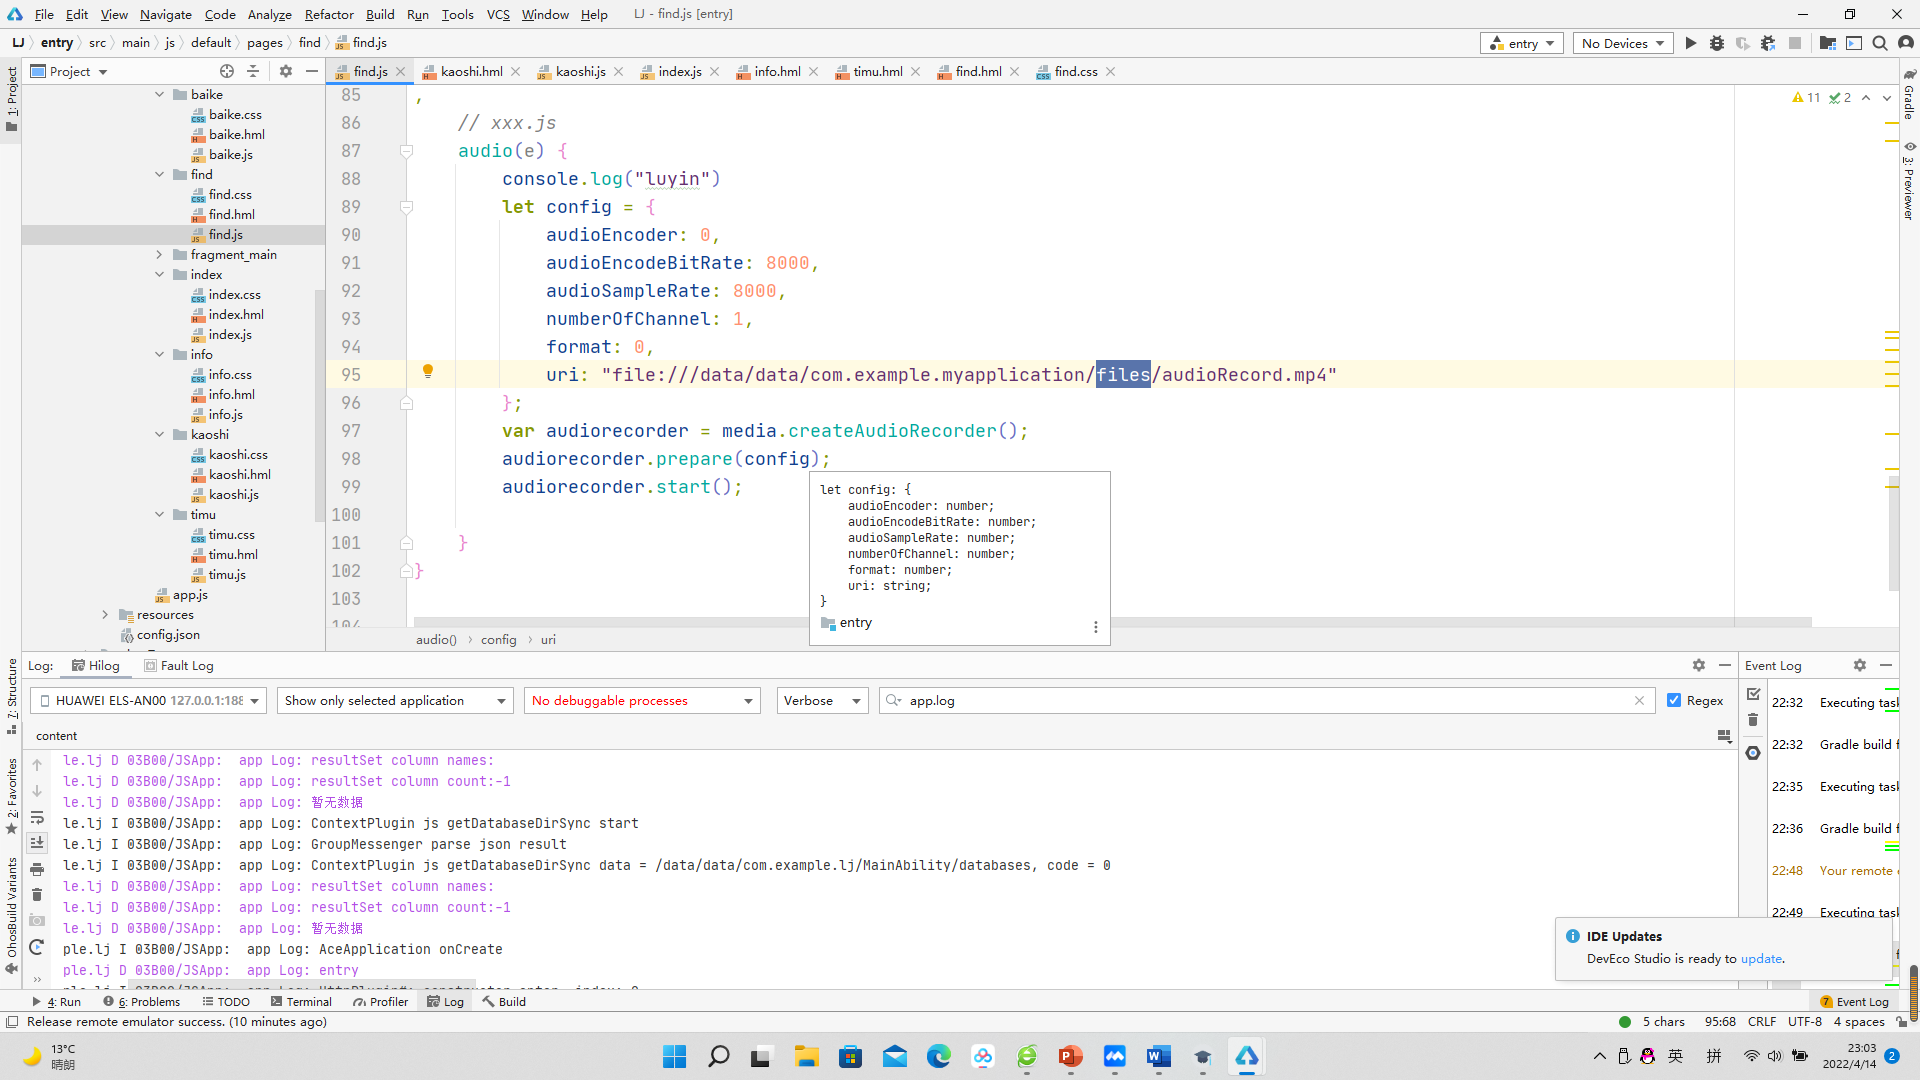Click scroll-to-end icon in Hilog sidebar

click(37, 843)
